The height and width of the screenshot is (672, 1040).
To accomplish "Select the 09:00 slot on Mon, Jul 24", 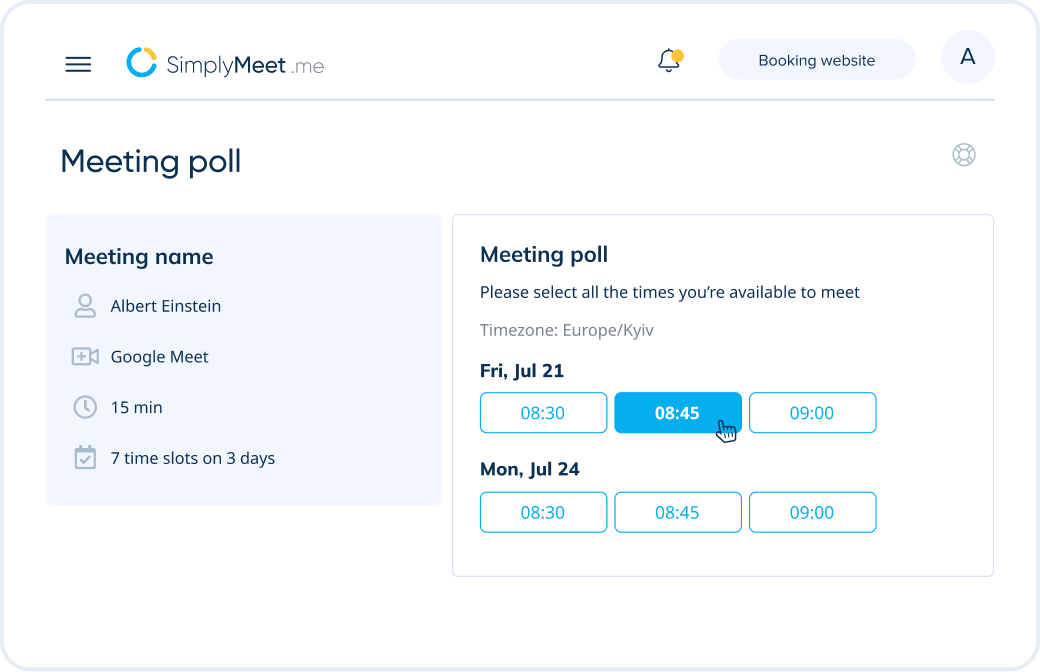I will pyautogui.click(x=812, y=512).
